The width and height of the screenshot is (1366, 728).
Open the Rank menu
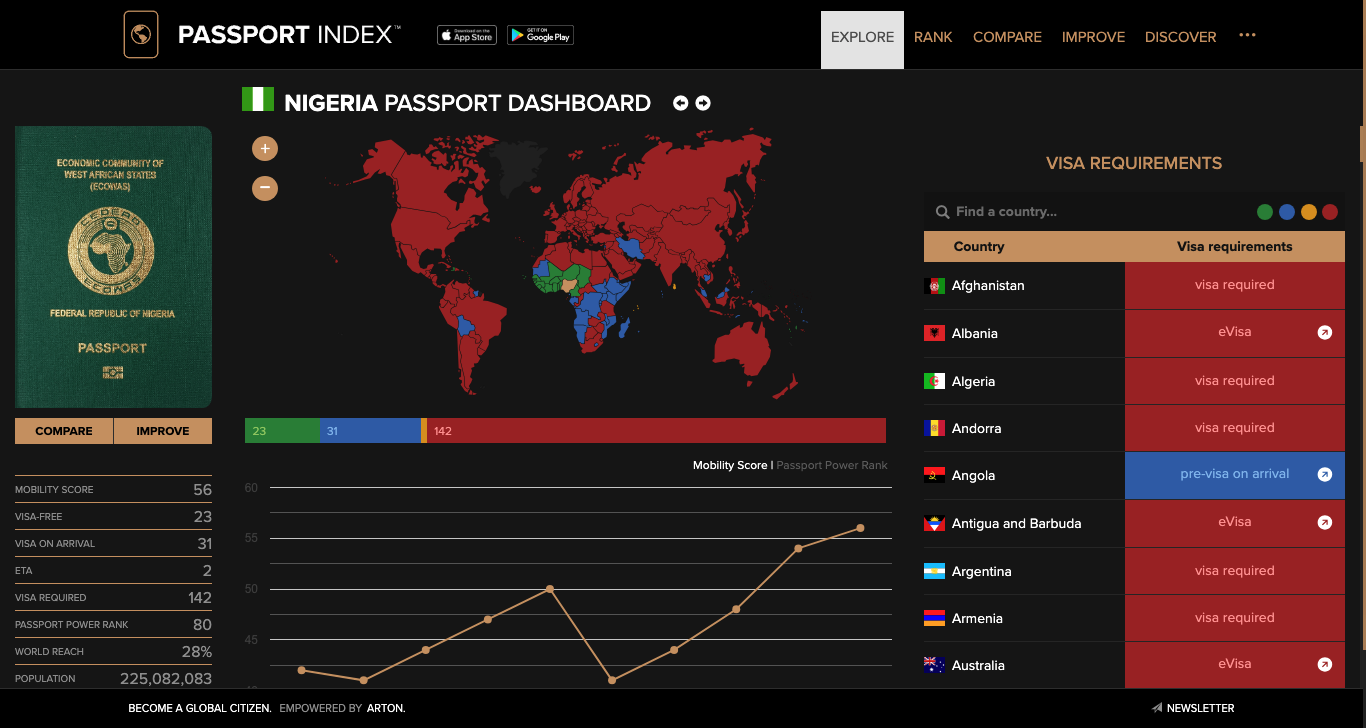pyautogui.click(x=933, y=37)
